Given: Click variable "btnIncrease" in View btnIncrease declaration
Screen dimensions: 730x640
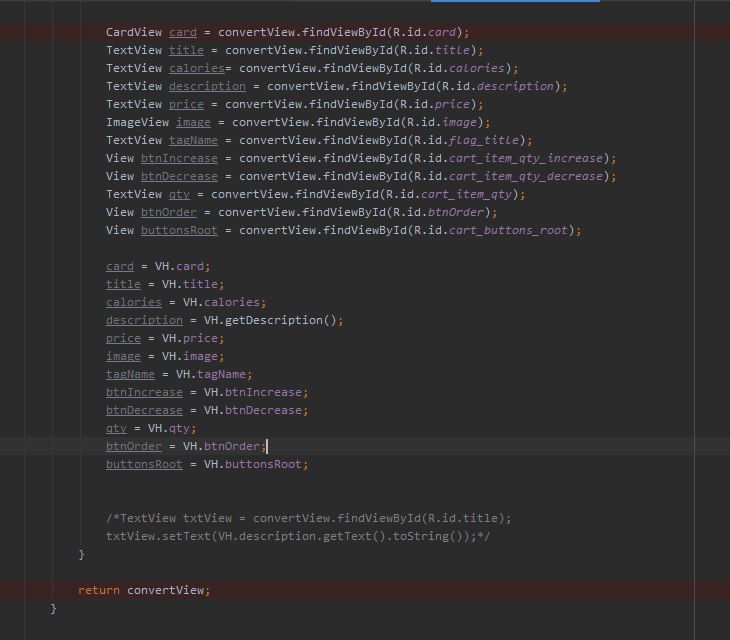Looking at the screenshot, I should pyautogui.click(x=179, y=159).
